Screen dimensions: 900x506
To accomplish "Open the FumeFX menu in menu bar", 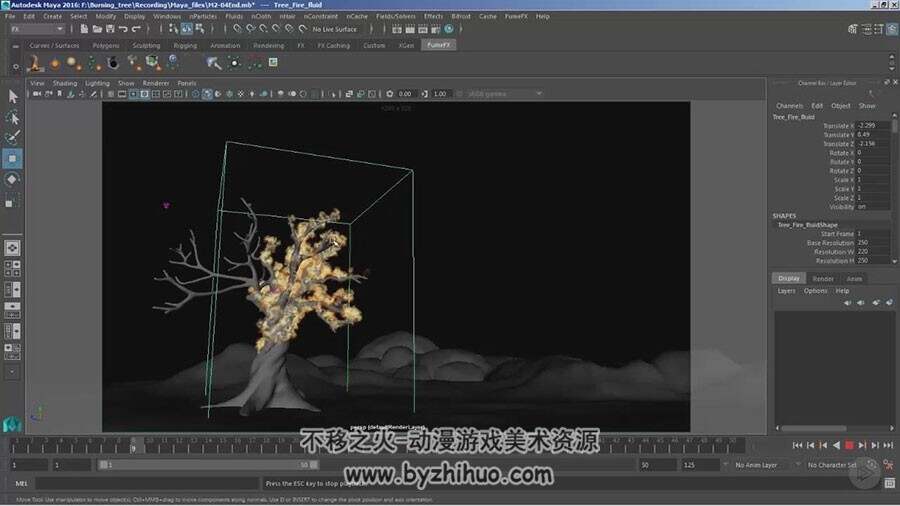I will click(516, 17).
